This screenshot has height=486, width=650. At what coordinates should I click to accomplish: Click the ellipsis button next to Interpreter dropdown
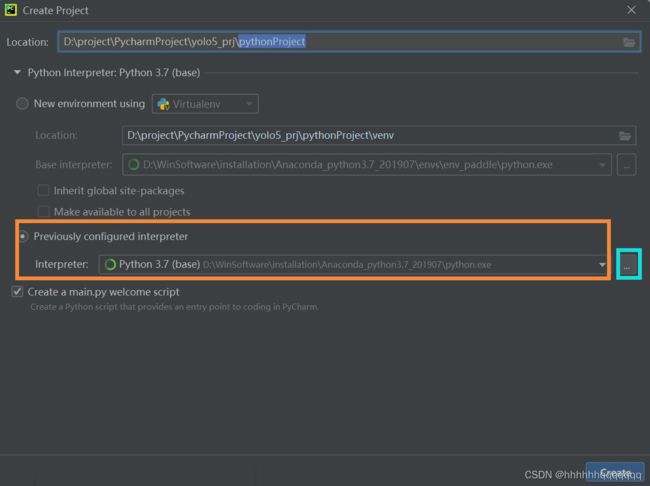pos(628,264)
